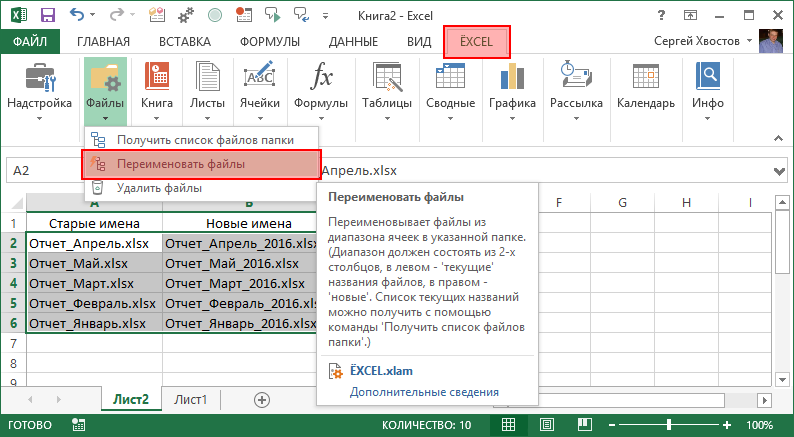Image resolution: width=794 pixels, height=437 pixels.
Task: Switch to the ВСТАВКА tab
Action: 185,42
